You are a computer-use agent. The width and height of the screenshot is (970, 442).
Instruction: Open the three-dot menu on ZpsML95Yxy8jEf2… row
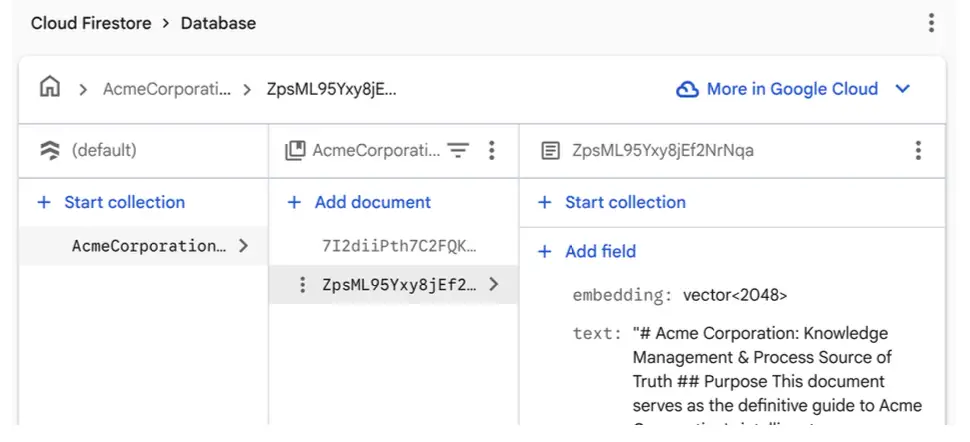[x=303, y=285]
